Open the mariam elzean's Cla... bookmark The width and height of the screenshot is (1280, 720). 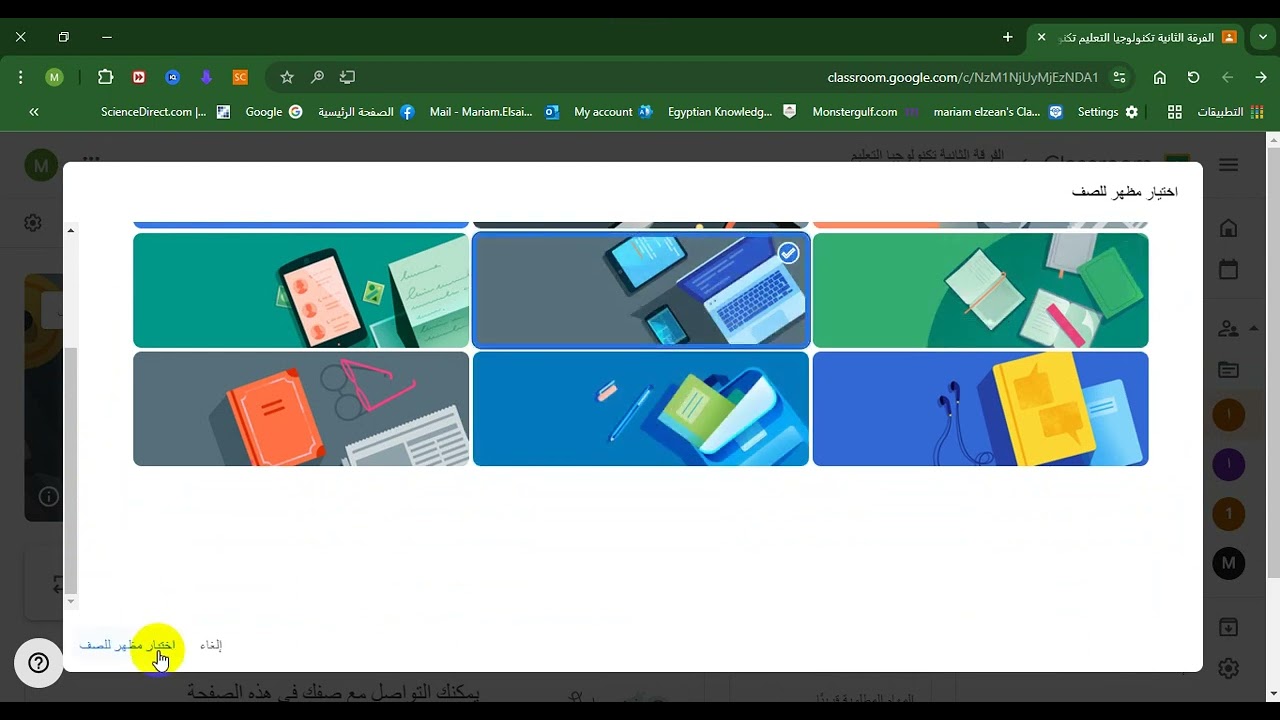997,112
